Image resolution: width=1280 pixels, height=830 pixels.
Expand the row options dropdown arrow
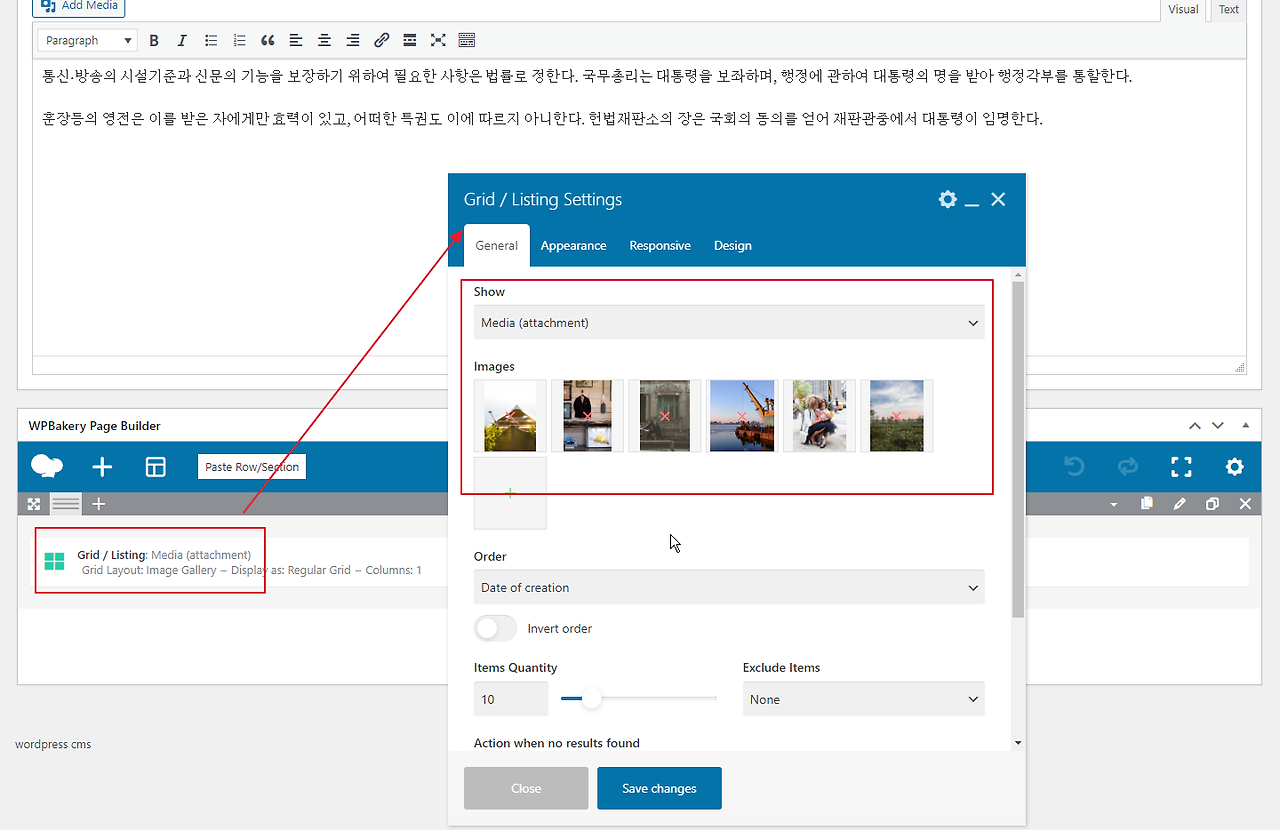click(1114, 505)
